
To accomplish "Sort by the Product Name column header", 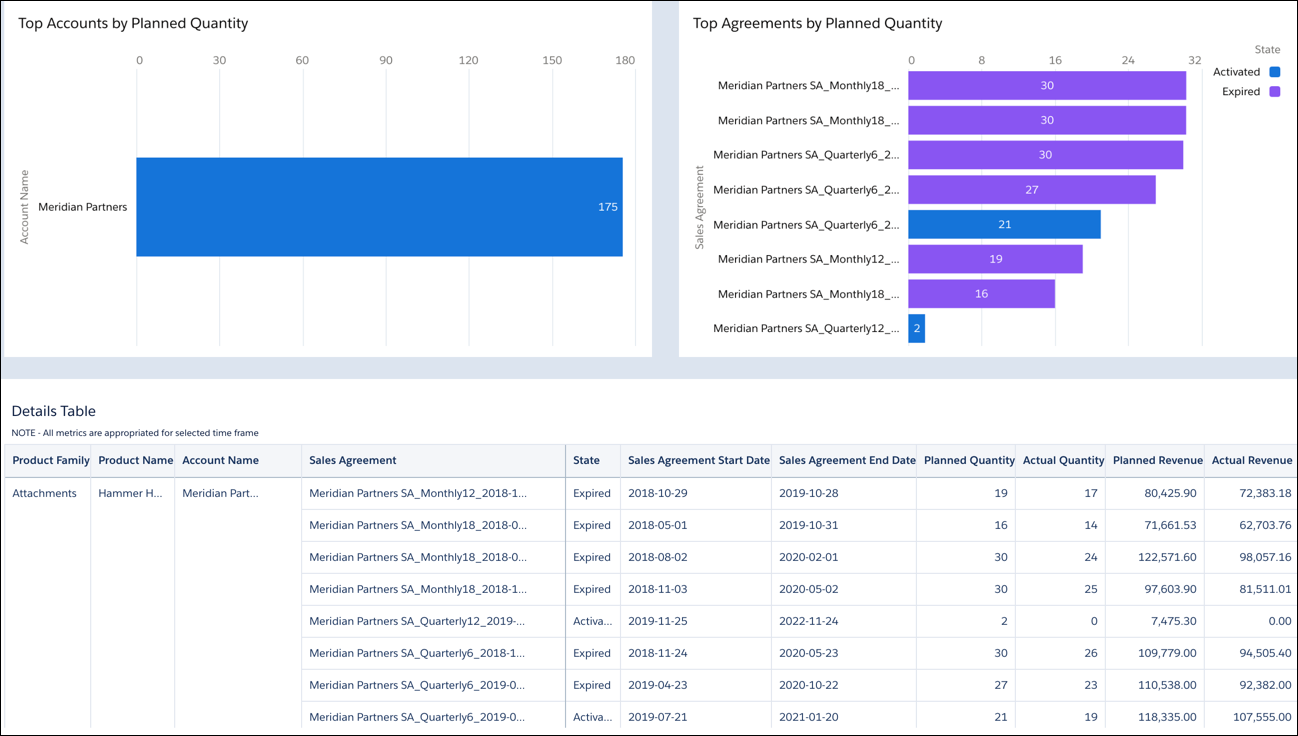I will click(x=135, y=461).
